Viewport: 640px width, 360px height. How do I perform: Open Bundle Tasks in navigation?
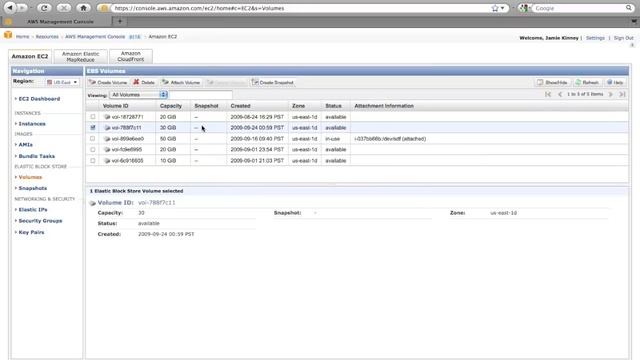coord(36,156)
